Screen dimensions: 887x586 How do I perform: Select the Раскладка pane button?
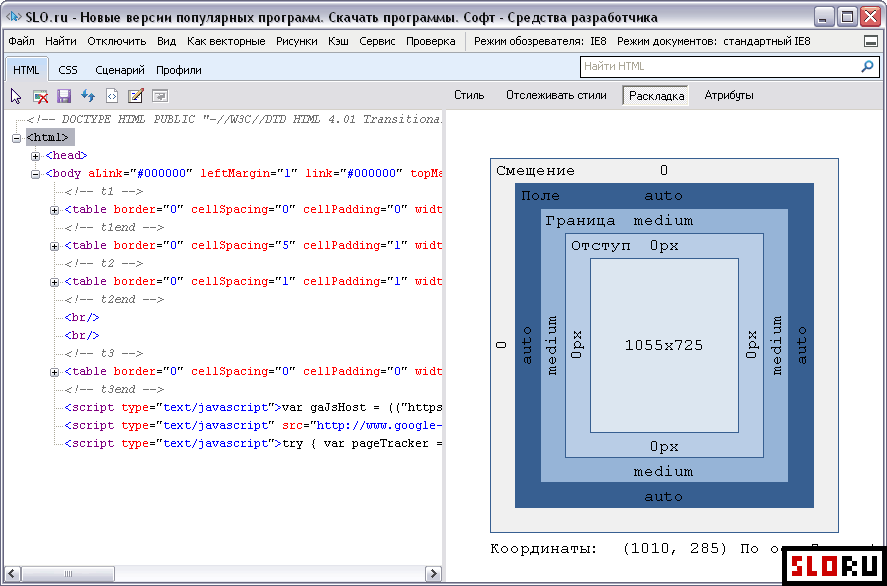657,96
